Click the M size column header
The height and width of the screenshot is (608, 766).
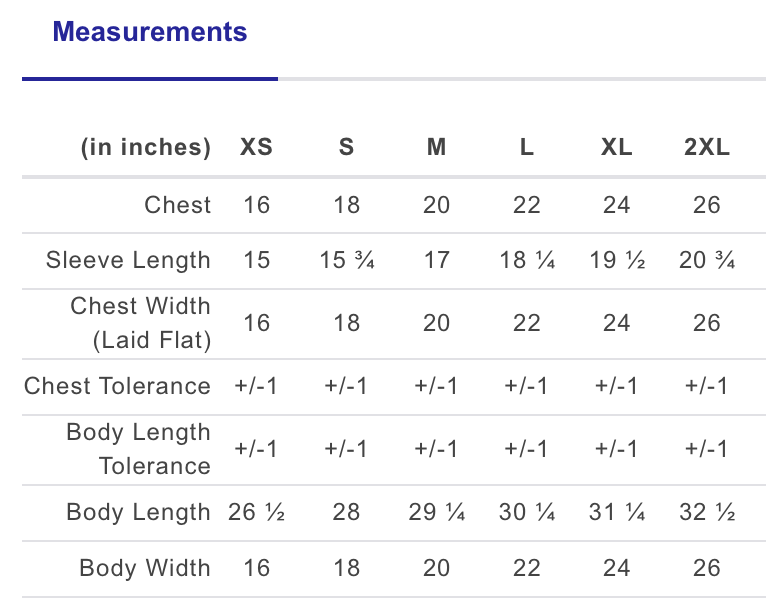coord(436,147)
